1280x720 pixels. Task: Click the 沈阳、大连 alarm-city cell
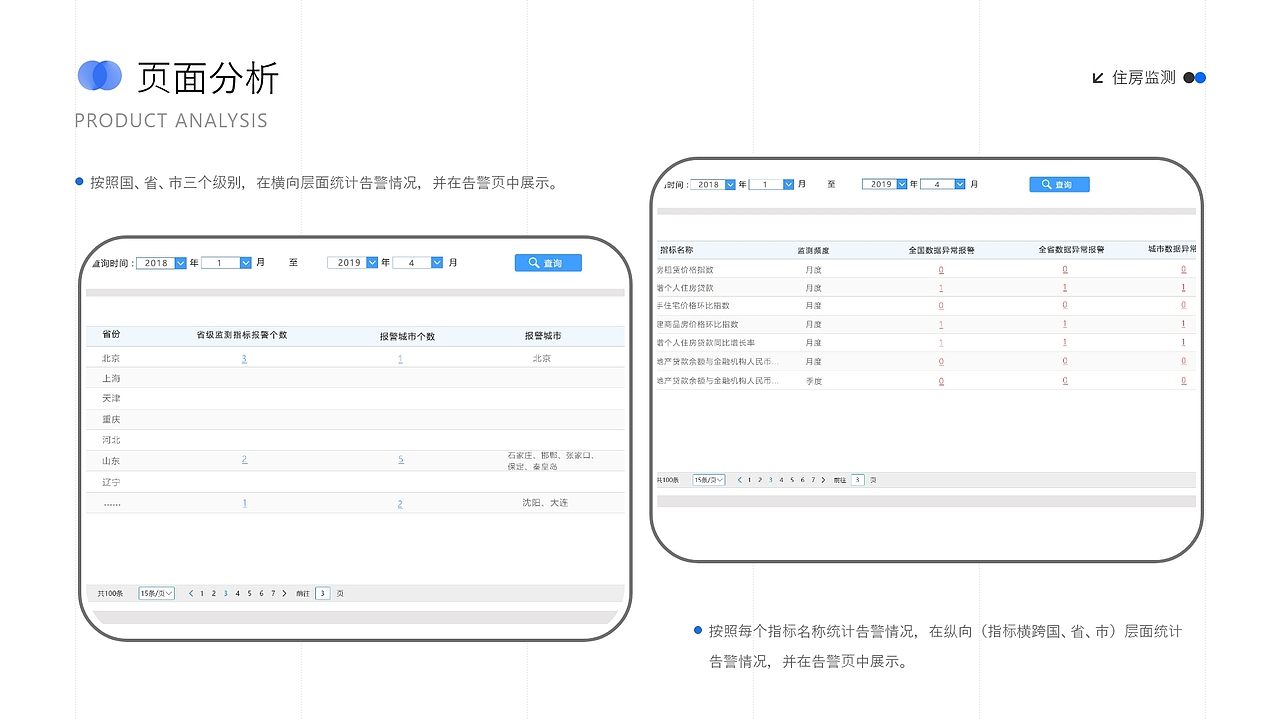[x=545, y=503]
